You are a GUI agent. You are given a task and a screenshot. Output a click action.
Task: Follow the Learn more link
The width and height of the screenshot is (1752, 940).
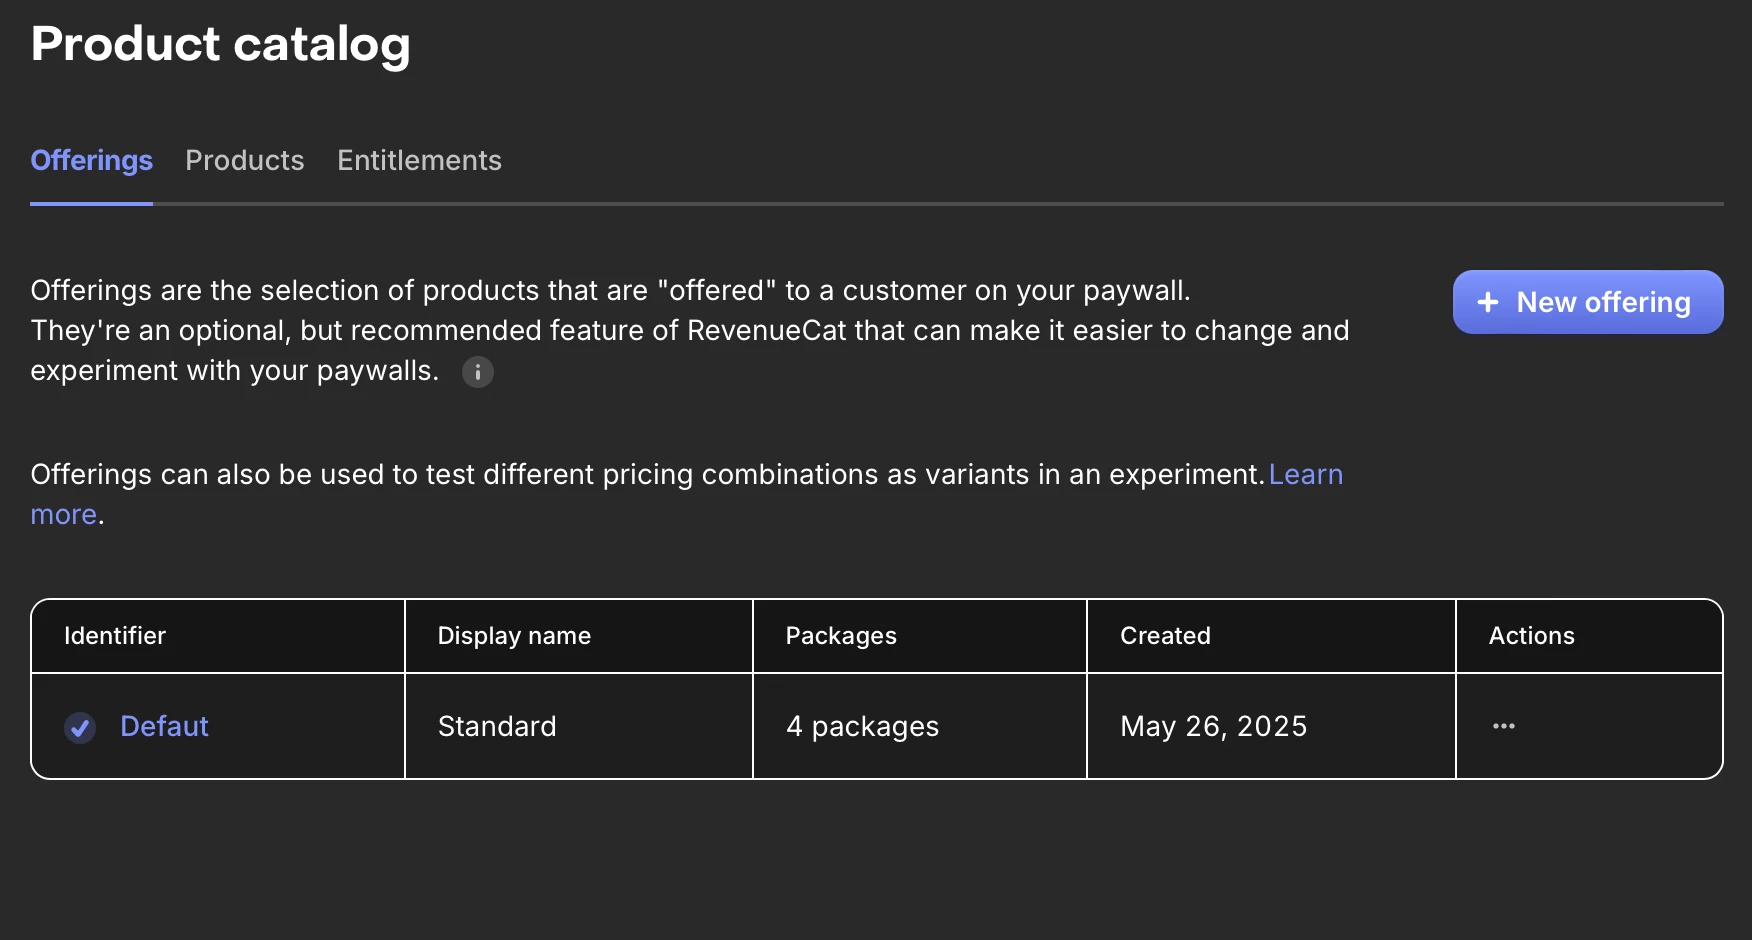pyautogui.click(x=1305, y=475)
